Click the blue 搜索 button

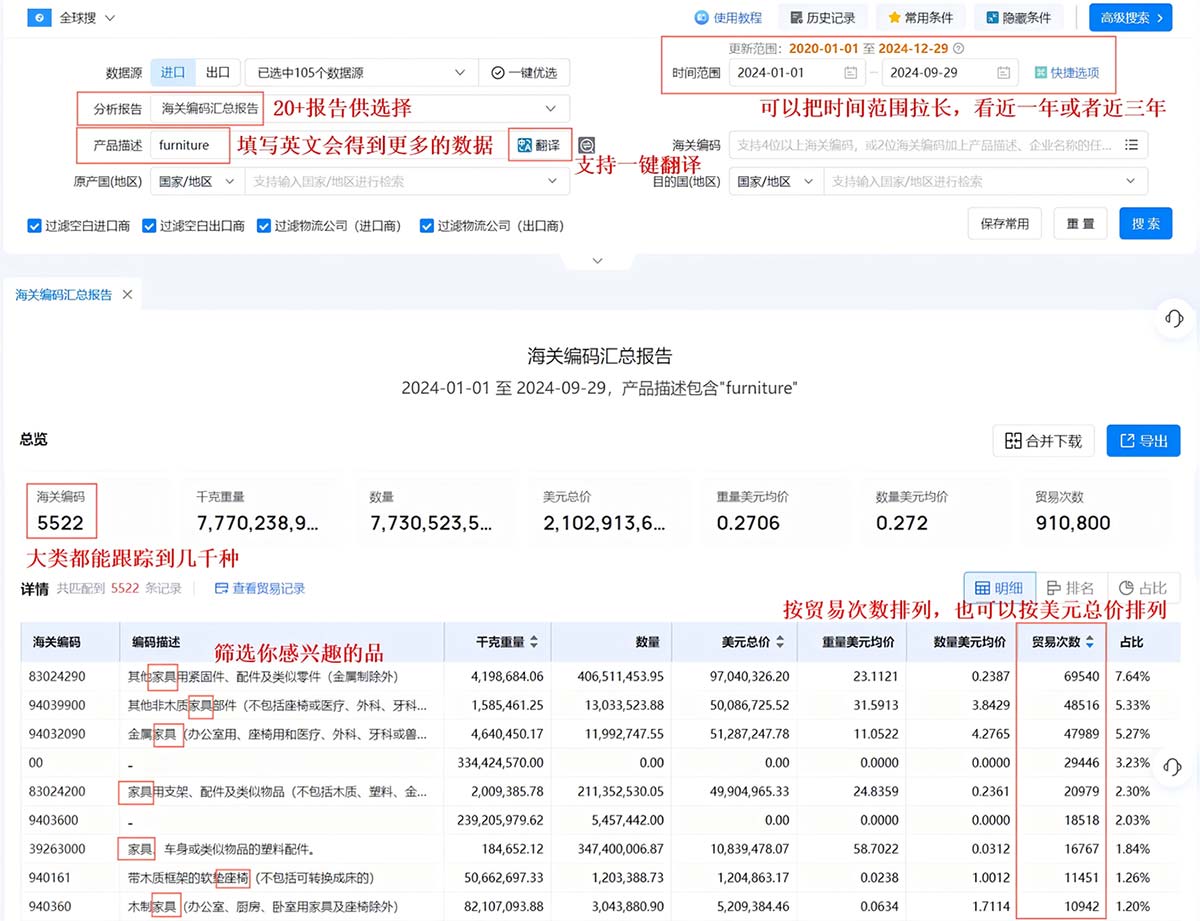1146,224
